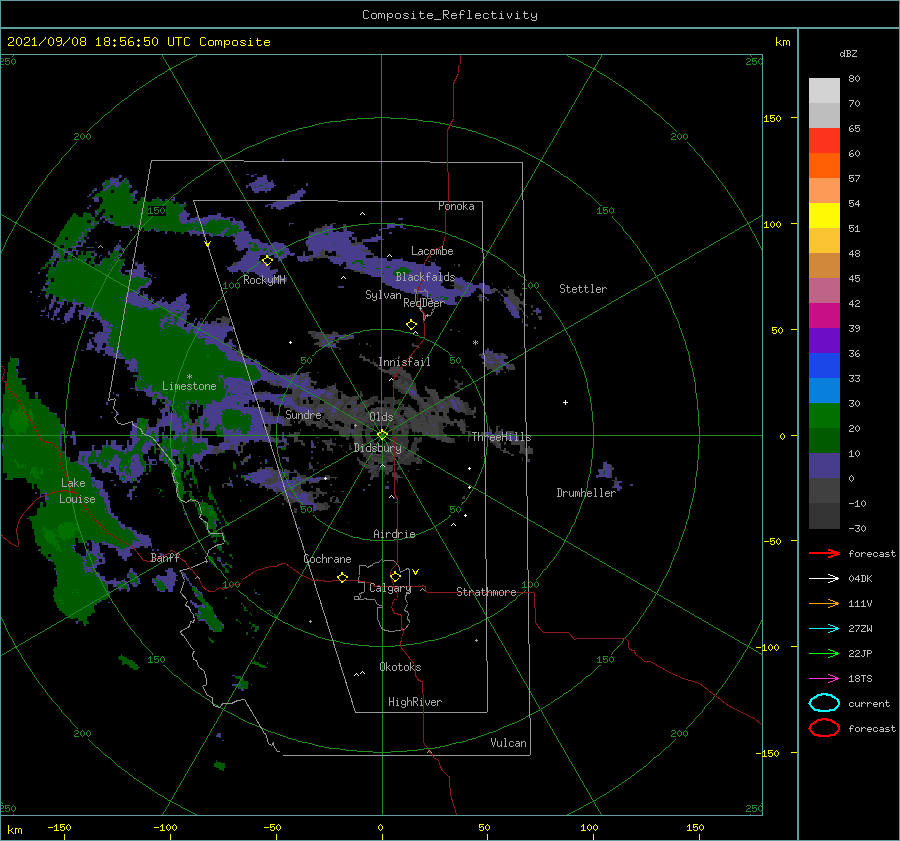
Task: Click the Innisfail label
Action: coord(404,362)
